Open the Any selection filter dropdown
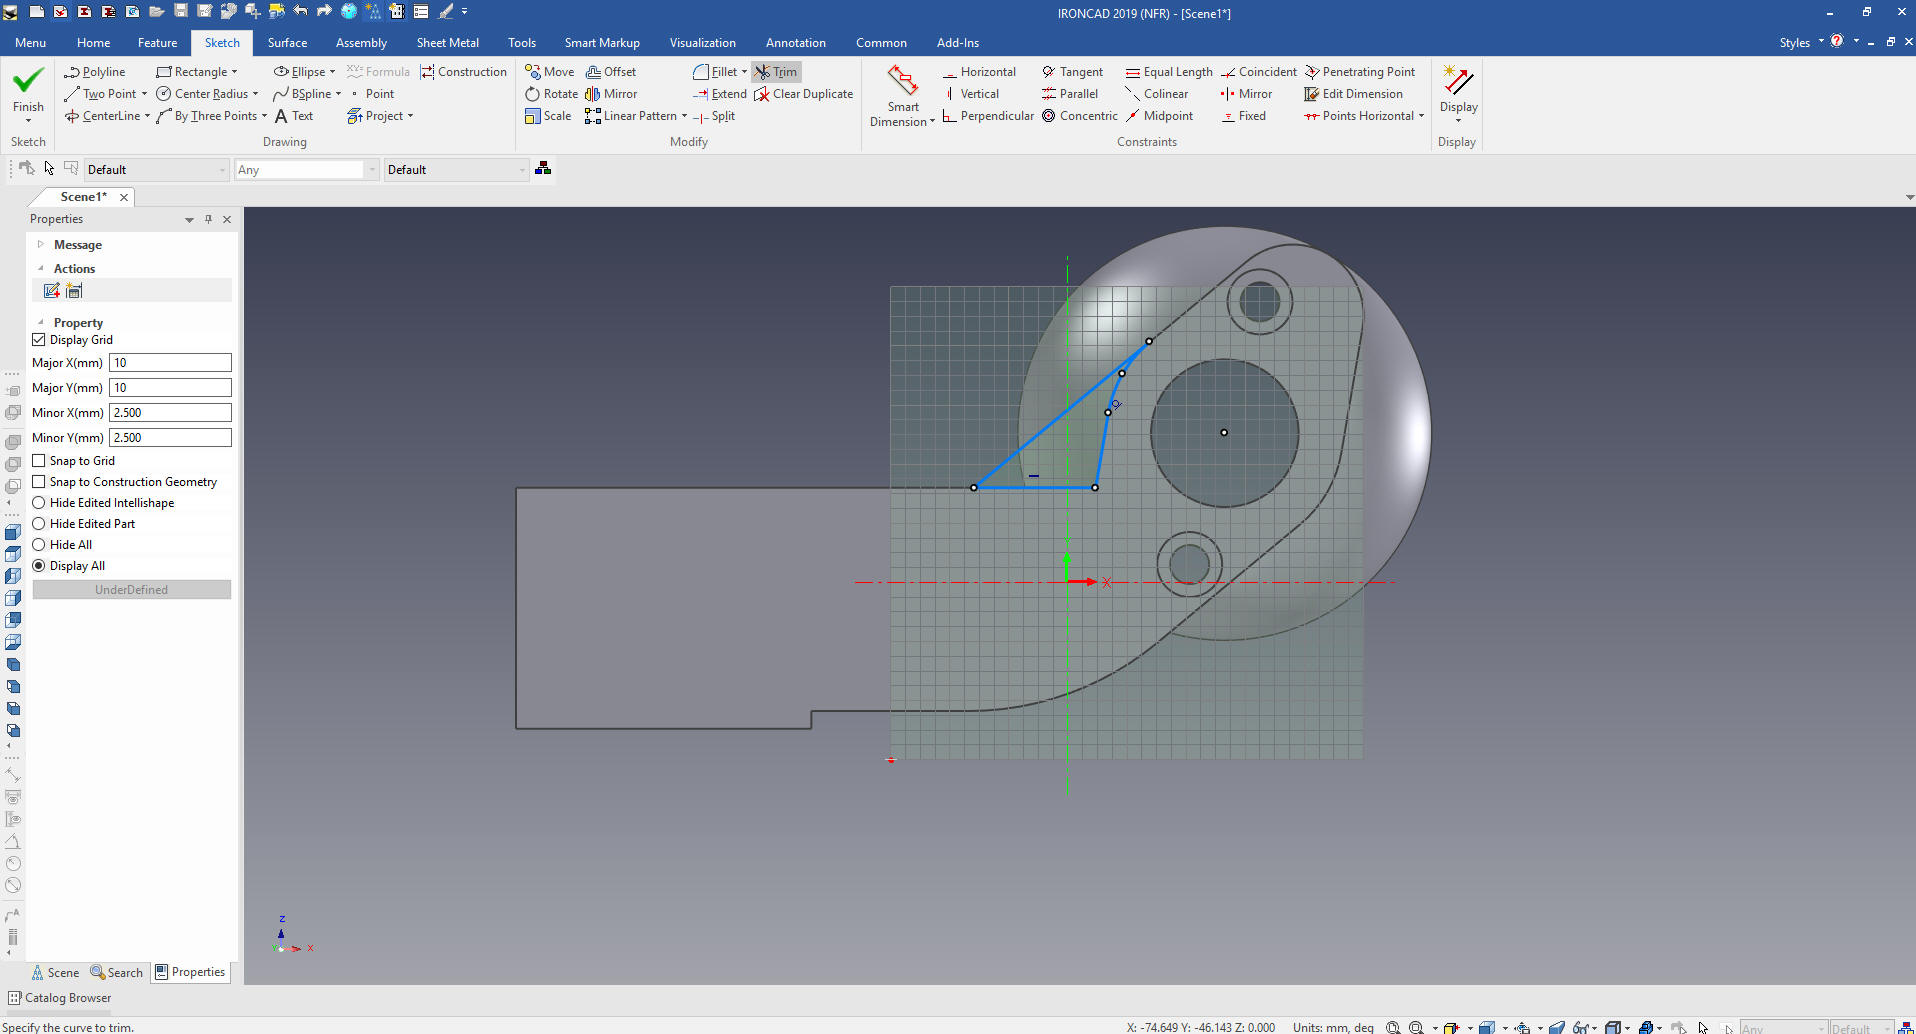The width and height of the screenshot is (1916, 1034). click(372, 170)
